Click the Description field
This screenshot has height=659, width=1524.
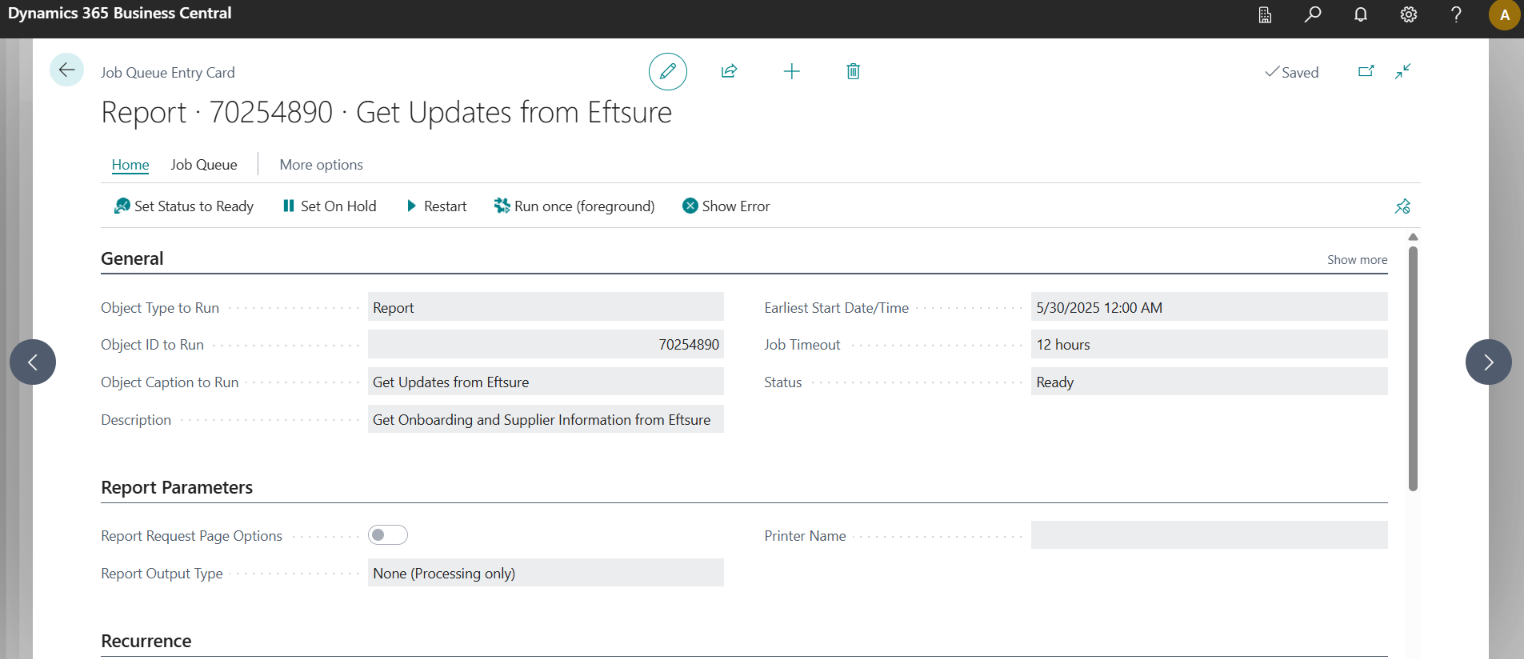[x=546, y=420]
